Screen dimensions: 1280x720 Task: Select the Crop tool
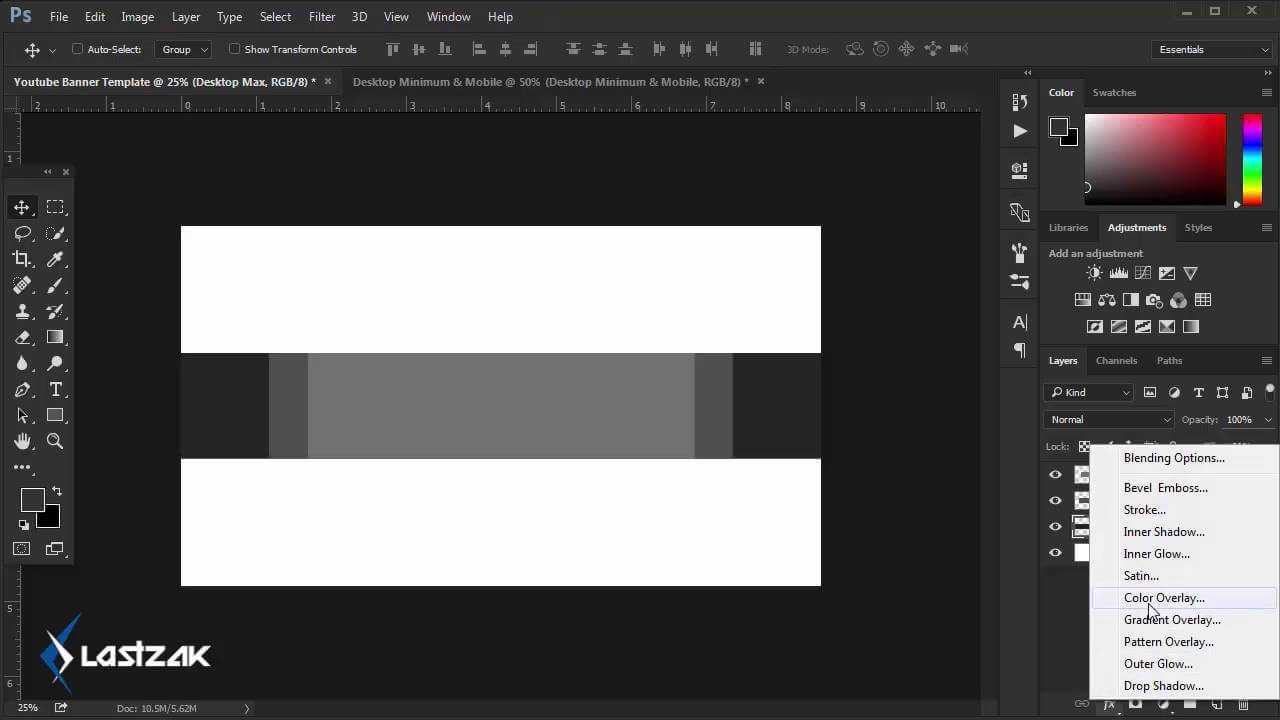[x=21, y=259]
